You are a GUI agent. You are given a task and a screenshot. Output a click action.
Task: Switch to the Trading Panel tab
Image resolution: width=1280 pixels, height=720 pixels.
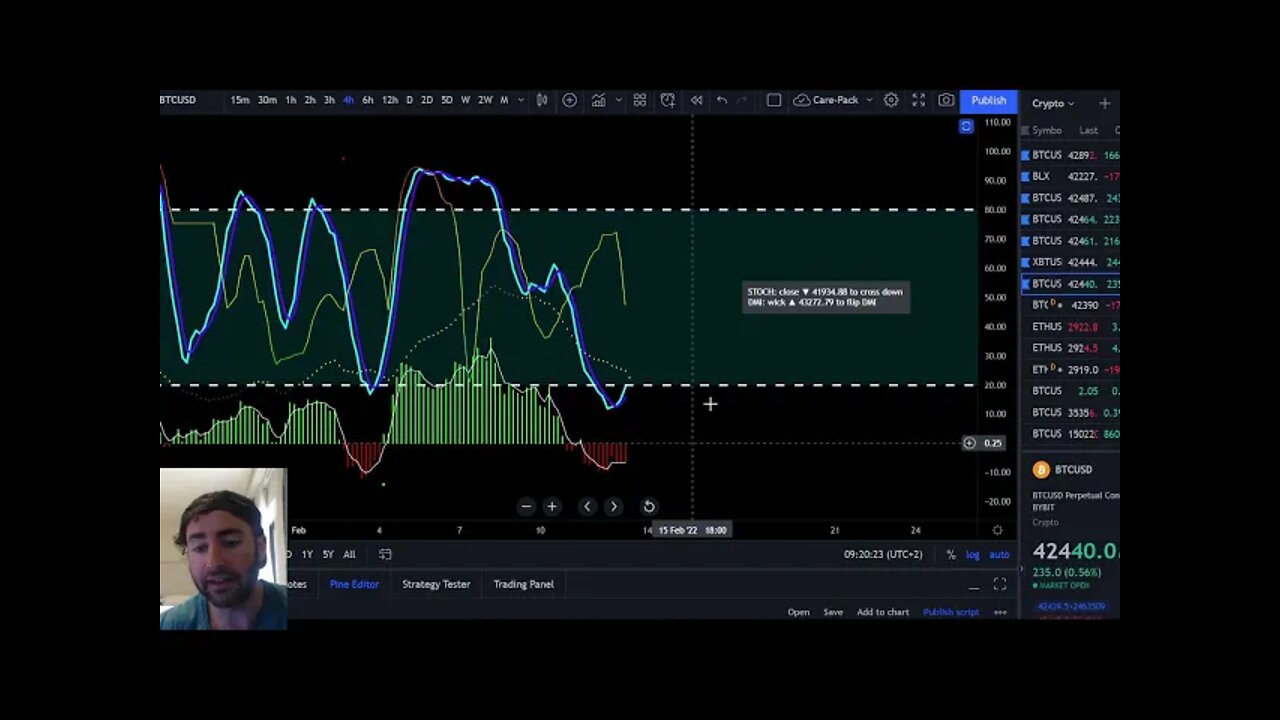pyautogui.click(x=523, y=584)
